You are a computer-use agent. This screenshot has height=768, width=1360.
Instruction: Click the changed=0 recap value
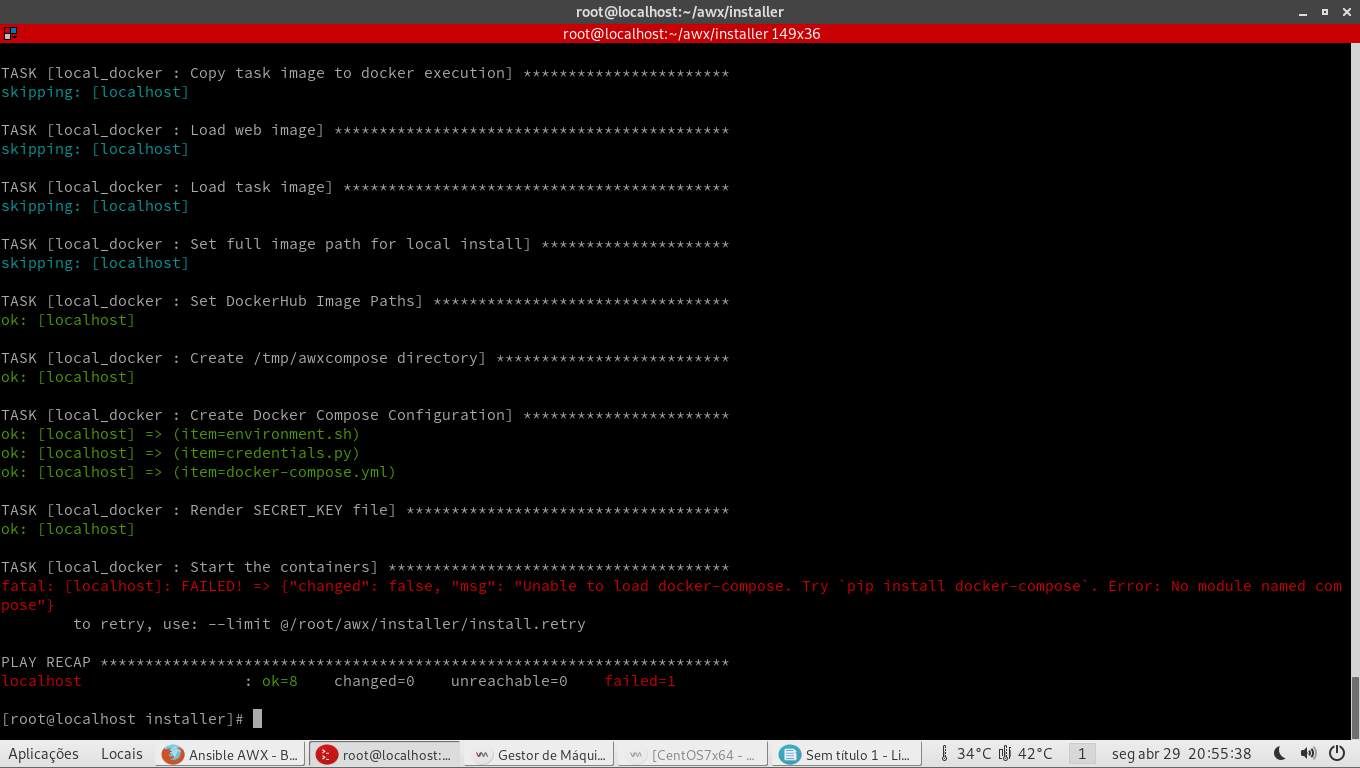374,681
